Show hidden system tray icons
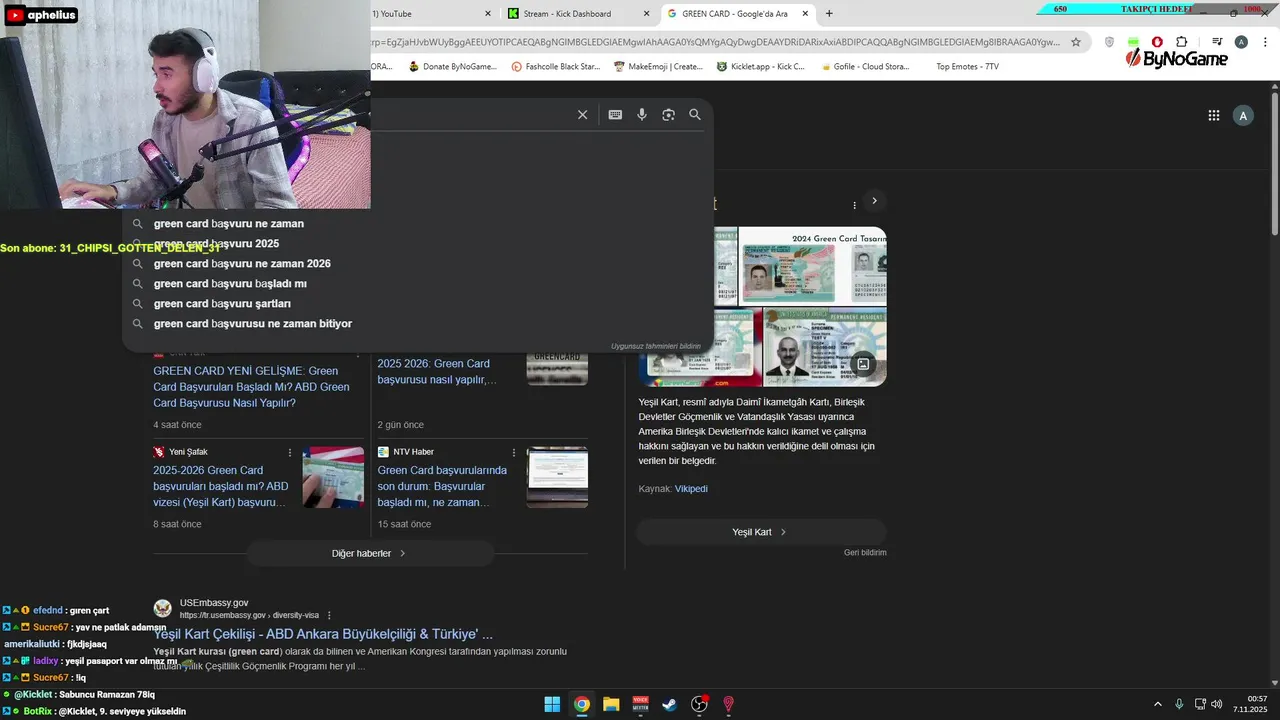The width and height of the screenshot is (1280, 720). coord(1158,704)
